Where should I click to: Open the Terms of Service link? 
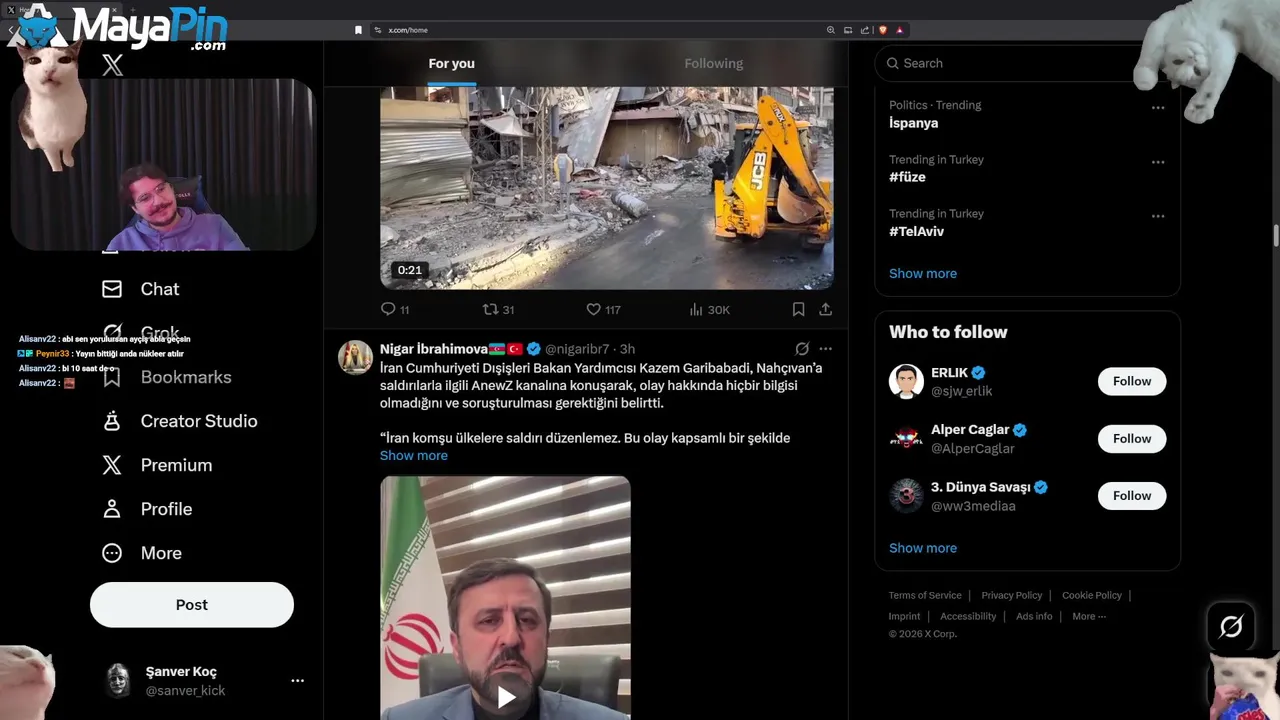point(925,595)
